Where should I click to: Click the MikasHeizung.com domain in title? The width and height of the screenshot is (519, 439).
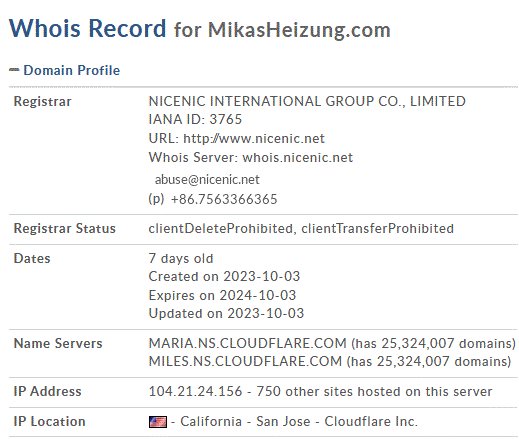[299, 30]
